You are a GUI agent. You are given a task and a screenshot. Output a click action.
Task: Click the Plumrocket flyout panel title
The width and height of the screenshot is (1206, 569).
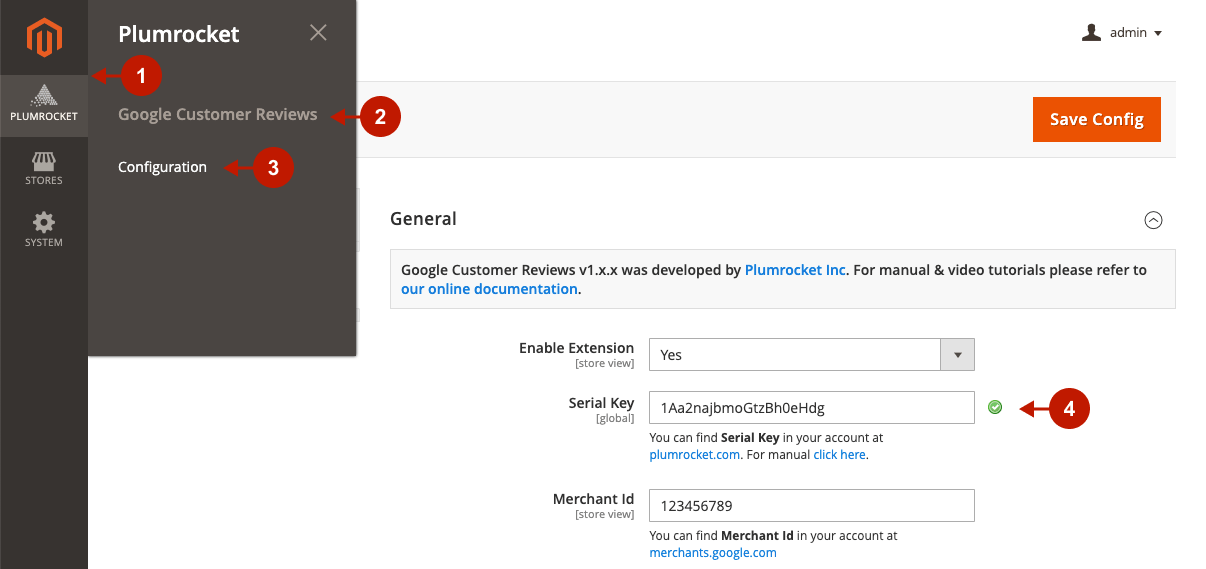pyautogui.click(x=179, y=34)
